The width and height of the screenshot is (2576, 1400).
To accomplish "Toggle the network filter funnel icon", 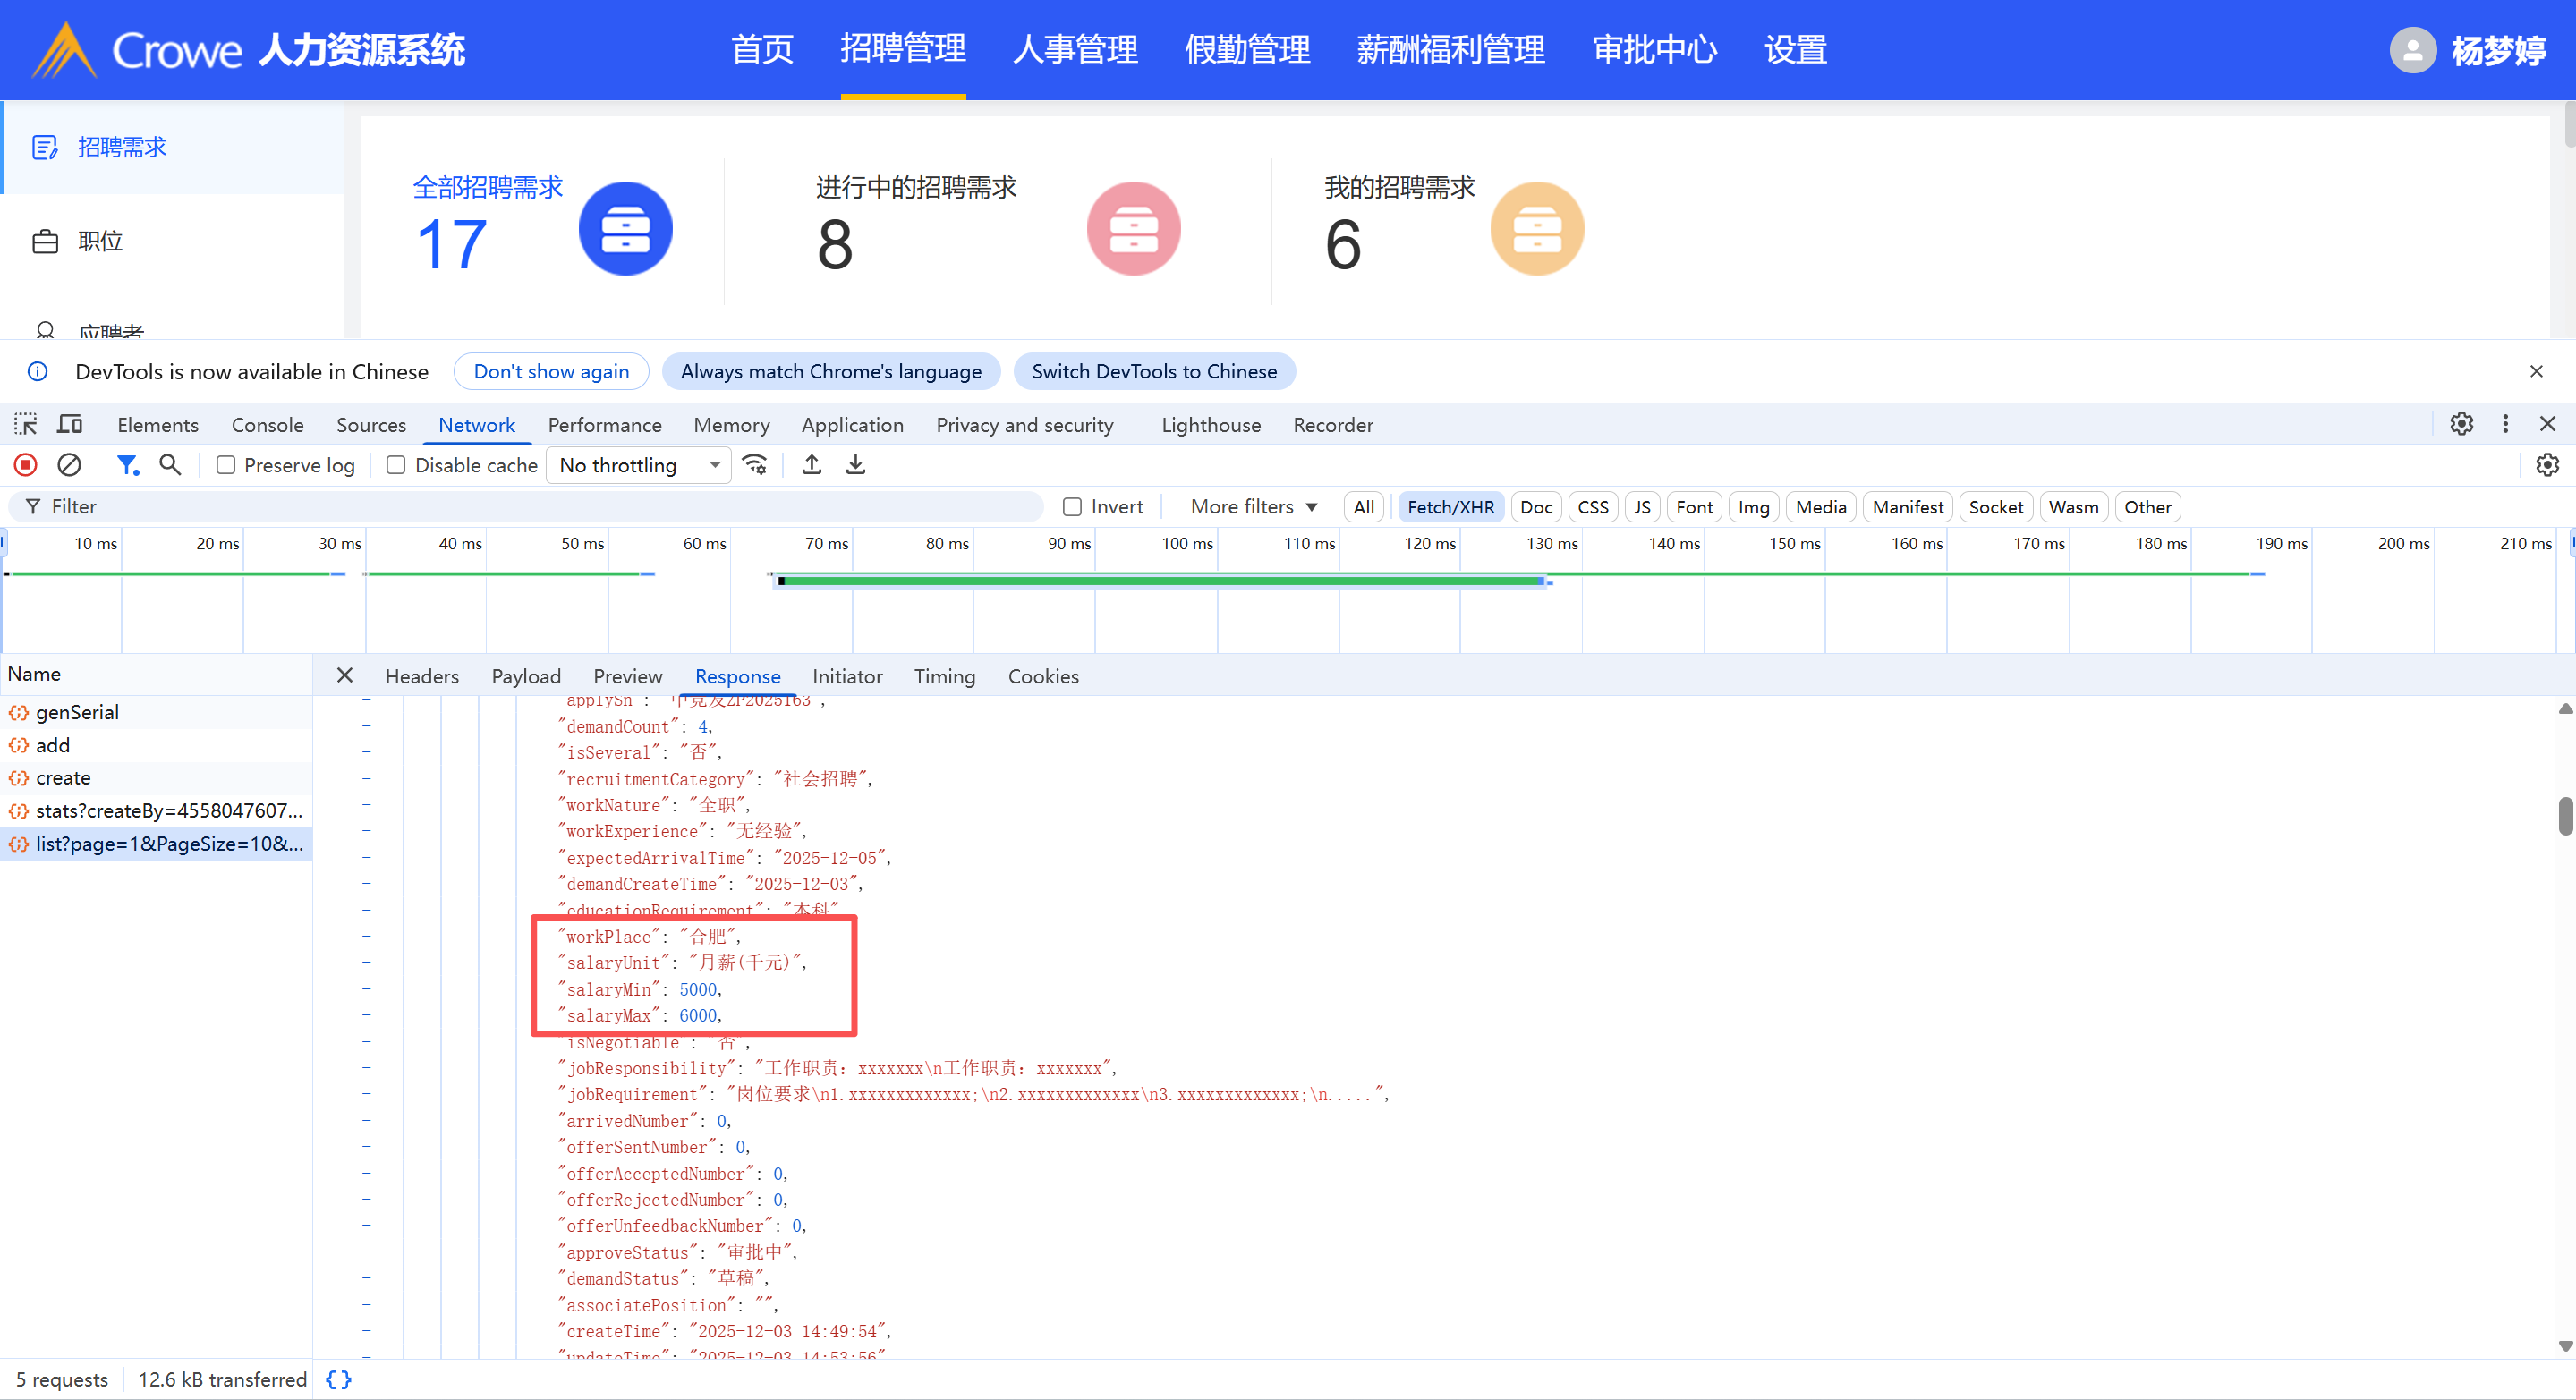I will click(127, 465).
